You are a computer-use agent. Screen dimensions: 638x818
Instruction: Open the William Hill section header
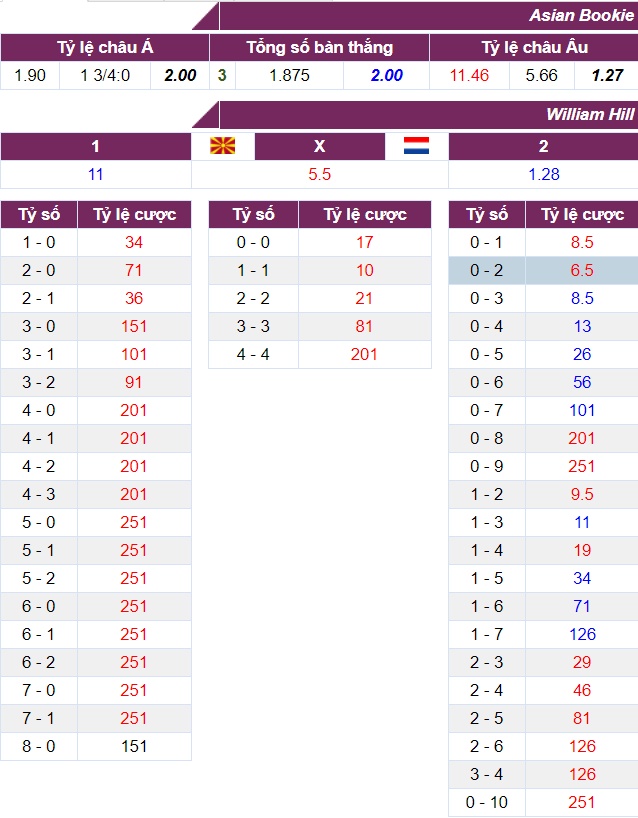click(x=583, y=116)
